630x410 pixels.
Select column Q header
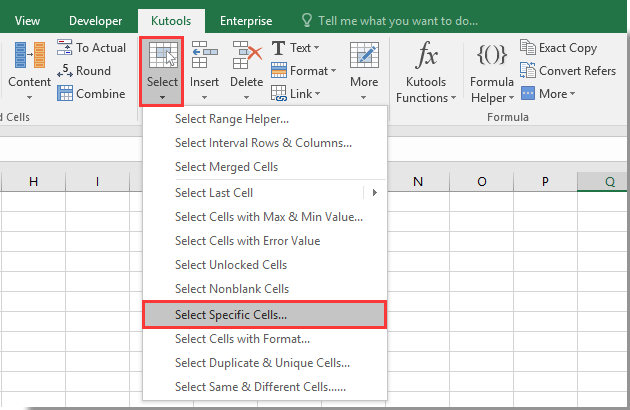click(x=609, y=181)
